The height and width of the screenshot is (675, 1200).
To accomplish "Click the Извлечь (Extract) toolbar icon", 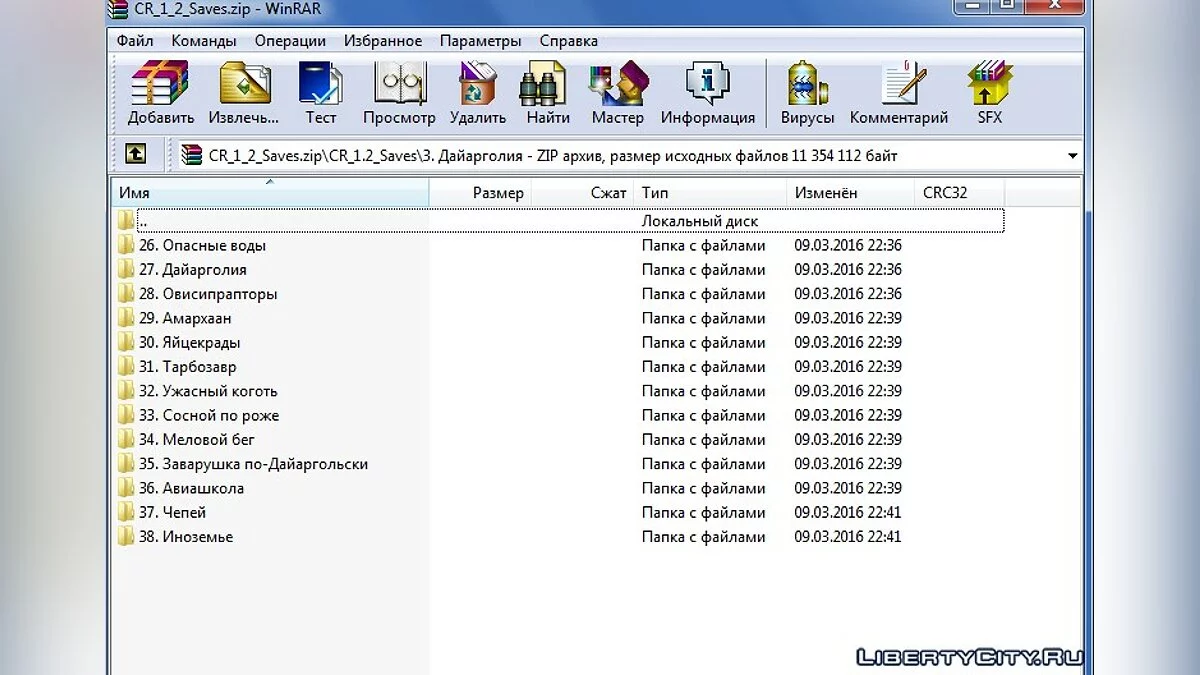I will (x=244, y=92).
